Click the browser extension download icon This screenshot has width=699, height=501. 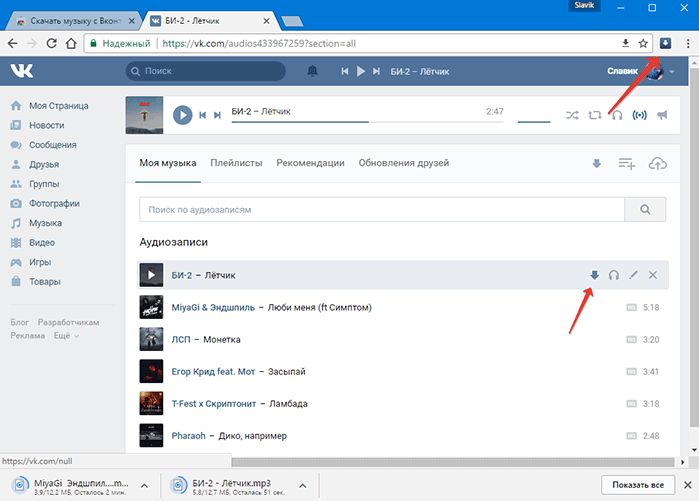point(665,43)
